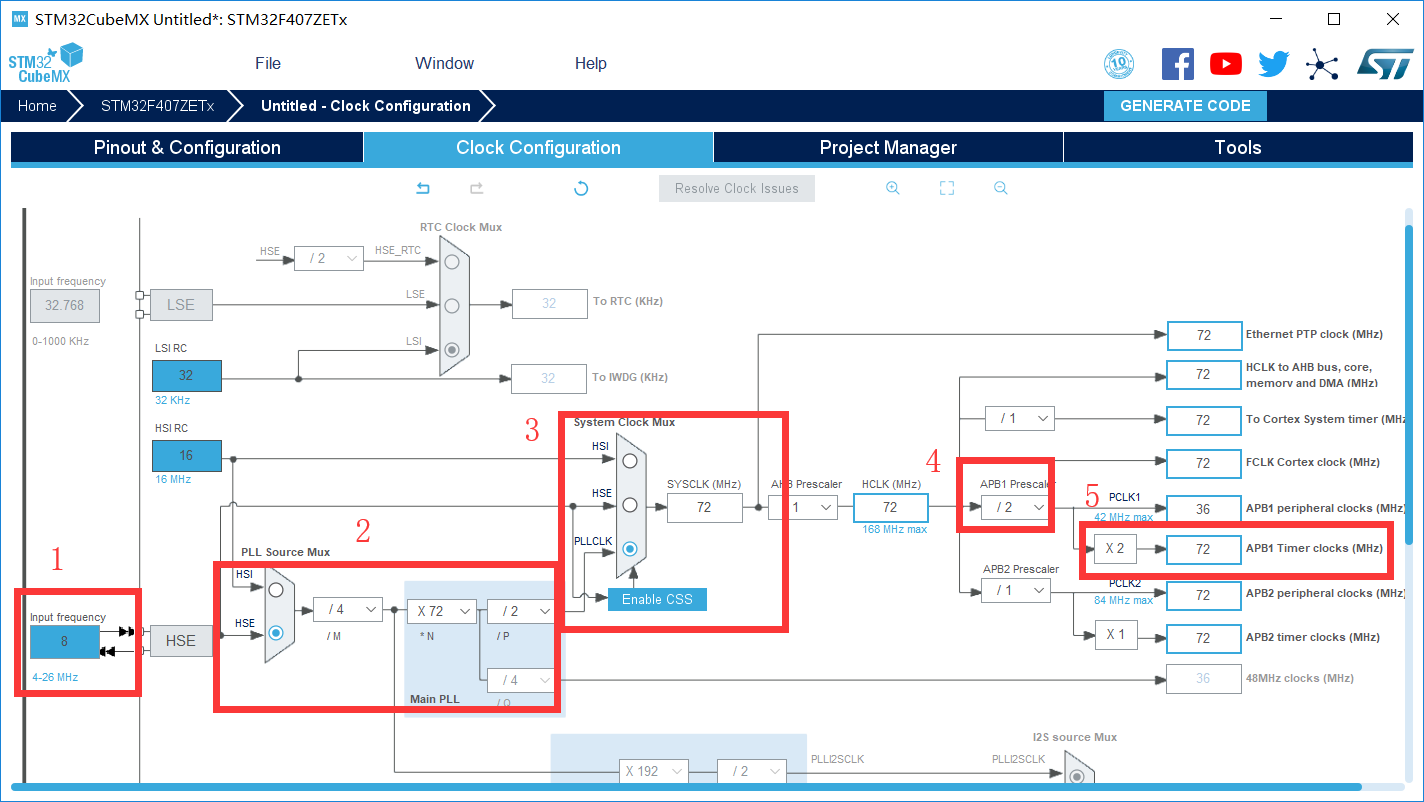Viewport: 1424px width, 802px height.
Task: Click the SYSCLK (MHz) value field
Action: click(705, 507)
